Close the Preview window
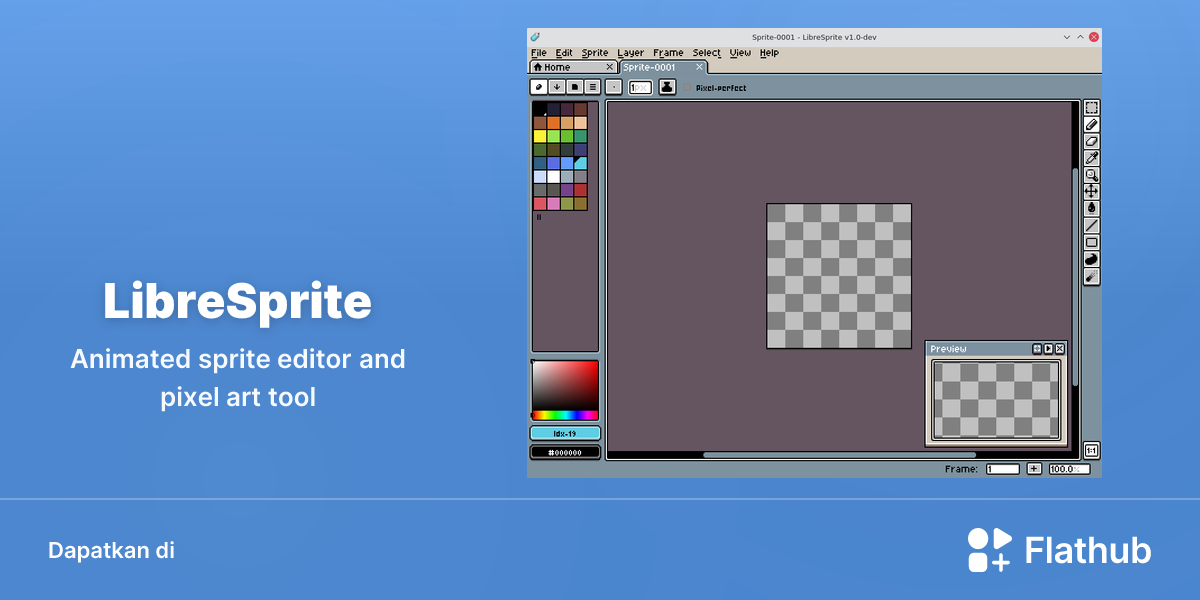The width and height of the screenshot is (1200, 600). pyautogui.click(x=1060, y=349)
